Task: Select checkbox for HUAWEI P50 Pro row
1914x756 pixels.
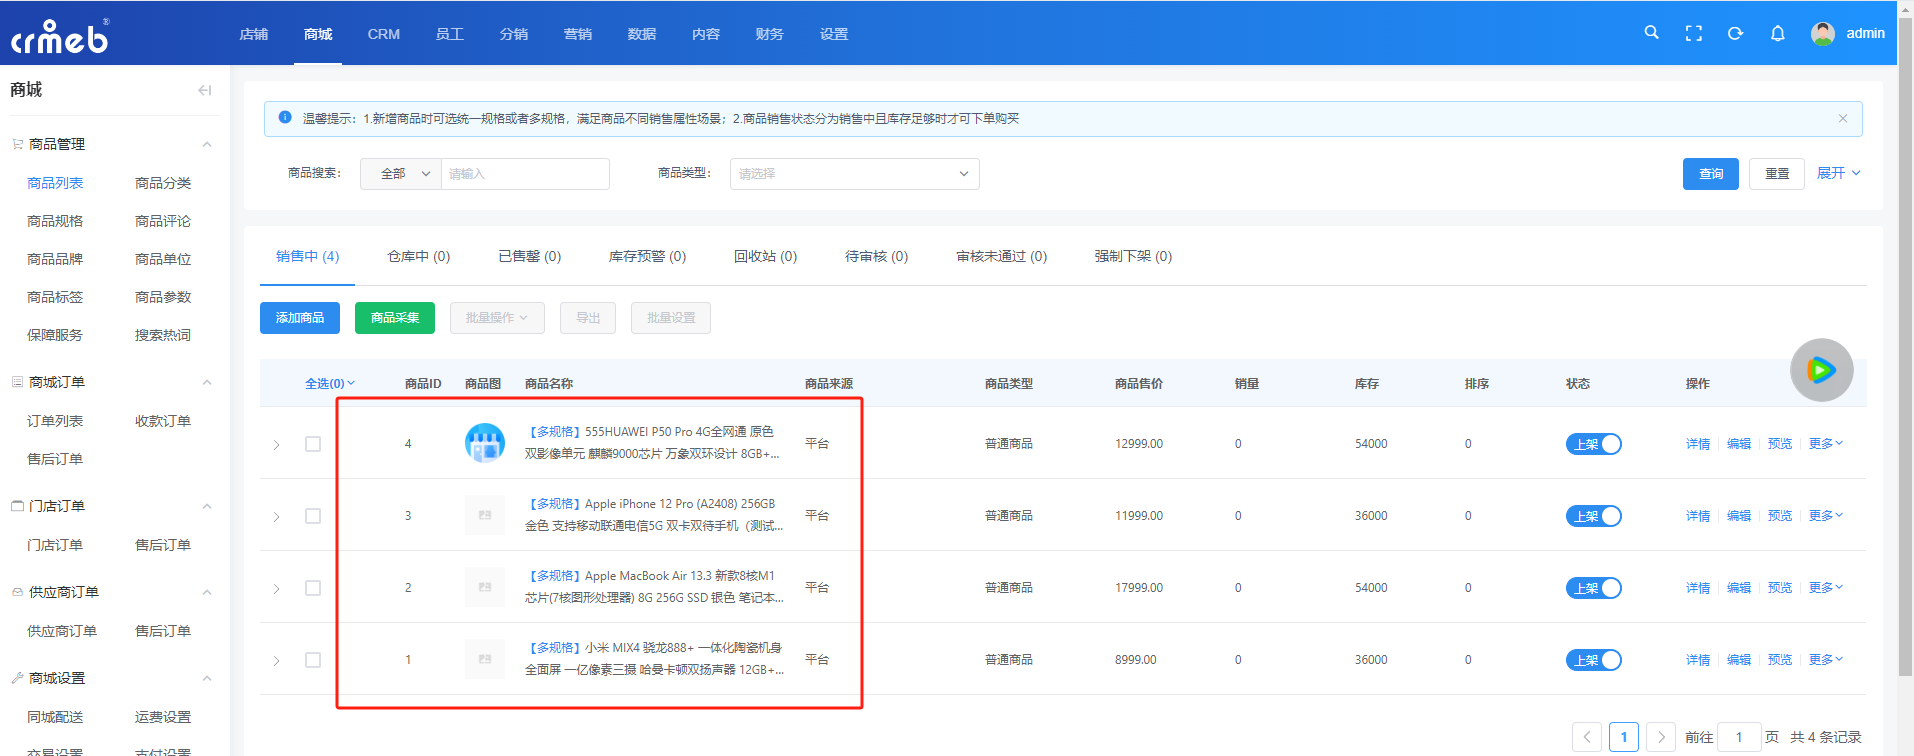Action: [313, 444]
